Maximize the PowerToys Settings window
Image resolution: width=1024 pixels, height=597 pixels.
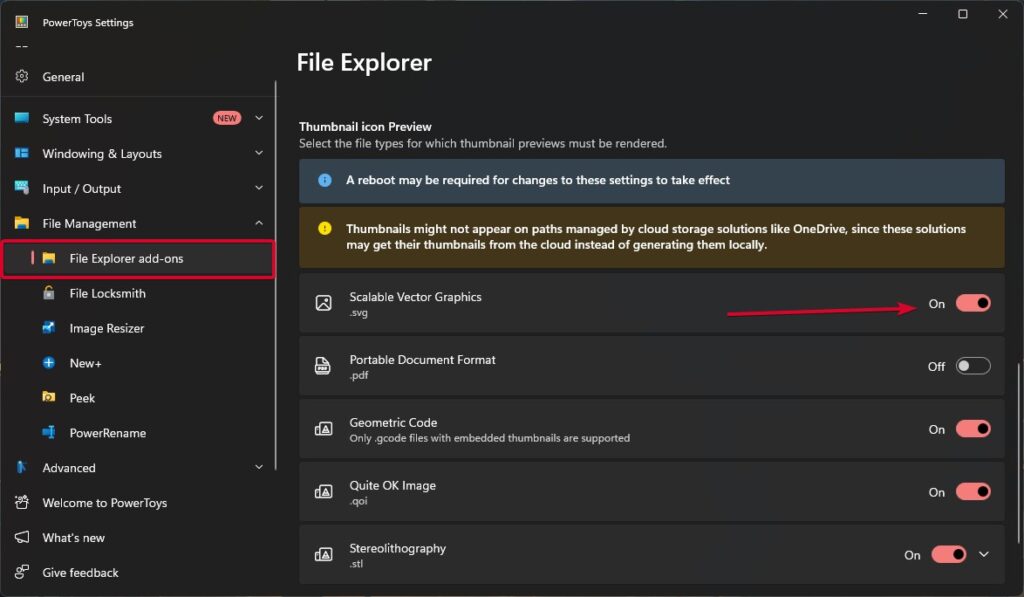click(x=963, y=14)
